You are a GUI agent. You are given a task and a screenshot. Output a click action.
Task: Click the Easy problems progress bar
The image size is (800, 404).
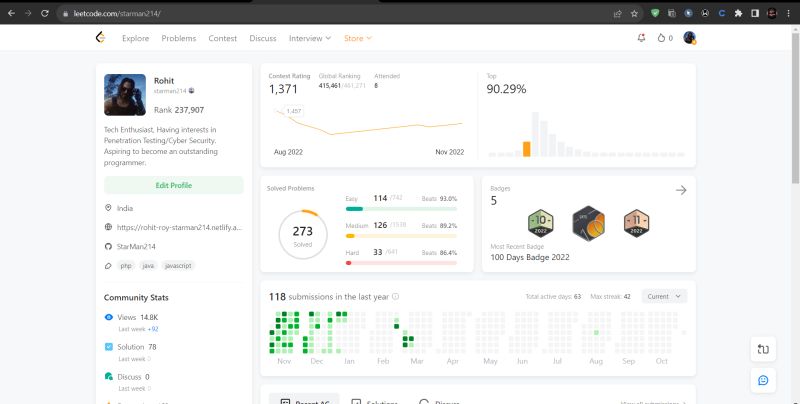point(401,209)
